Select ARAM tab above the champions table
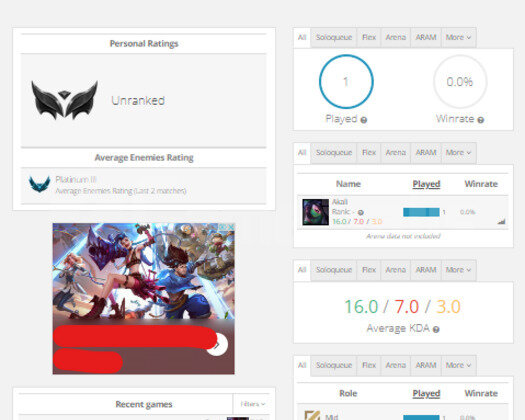 click(426, 152)
